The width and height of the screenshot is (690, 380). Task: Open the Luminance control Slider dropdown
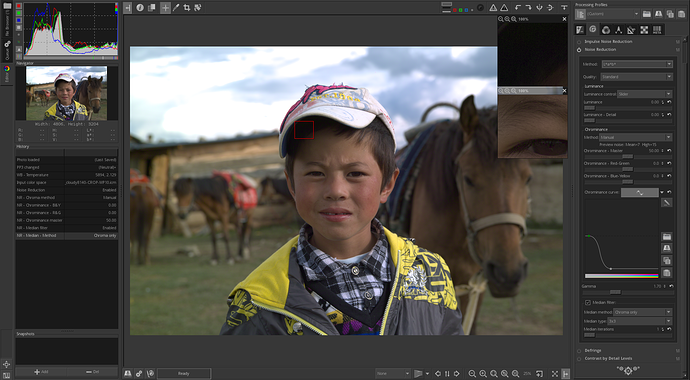tap(644, 94)
